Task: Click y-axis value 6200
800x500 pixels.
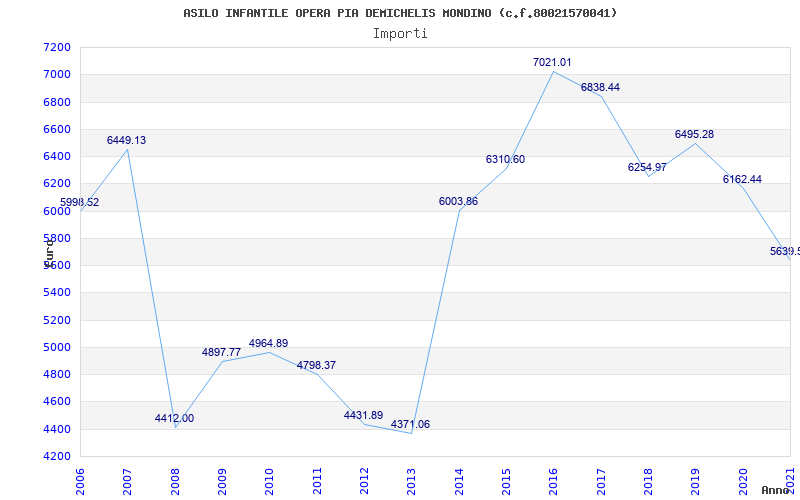Action: [x=58, y=184]
